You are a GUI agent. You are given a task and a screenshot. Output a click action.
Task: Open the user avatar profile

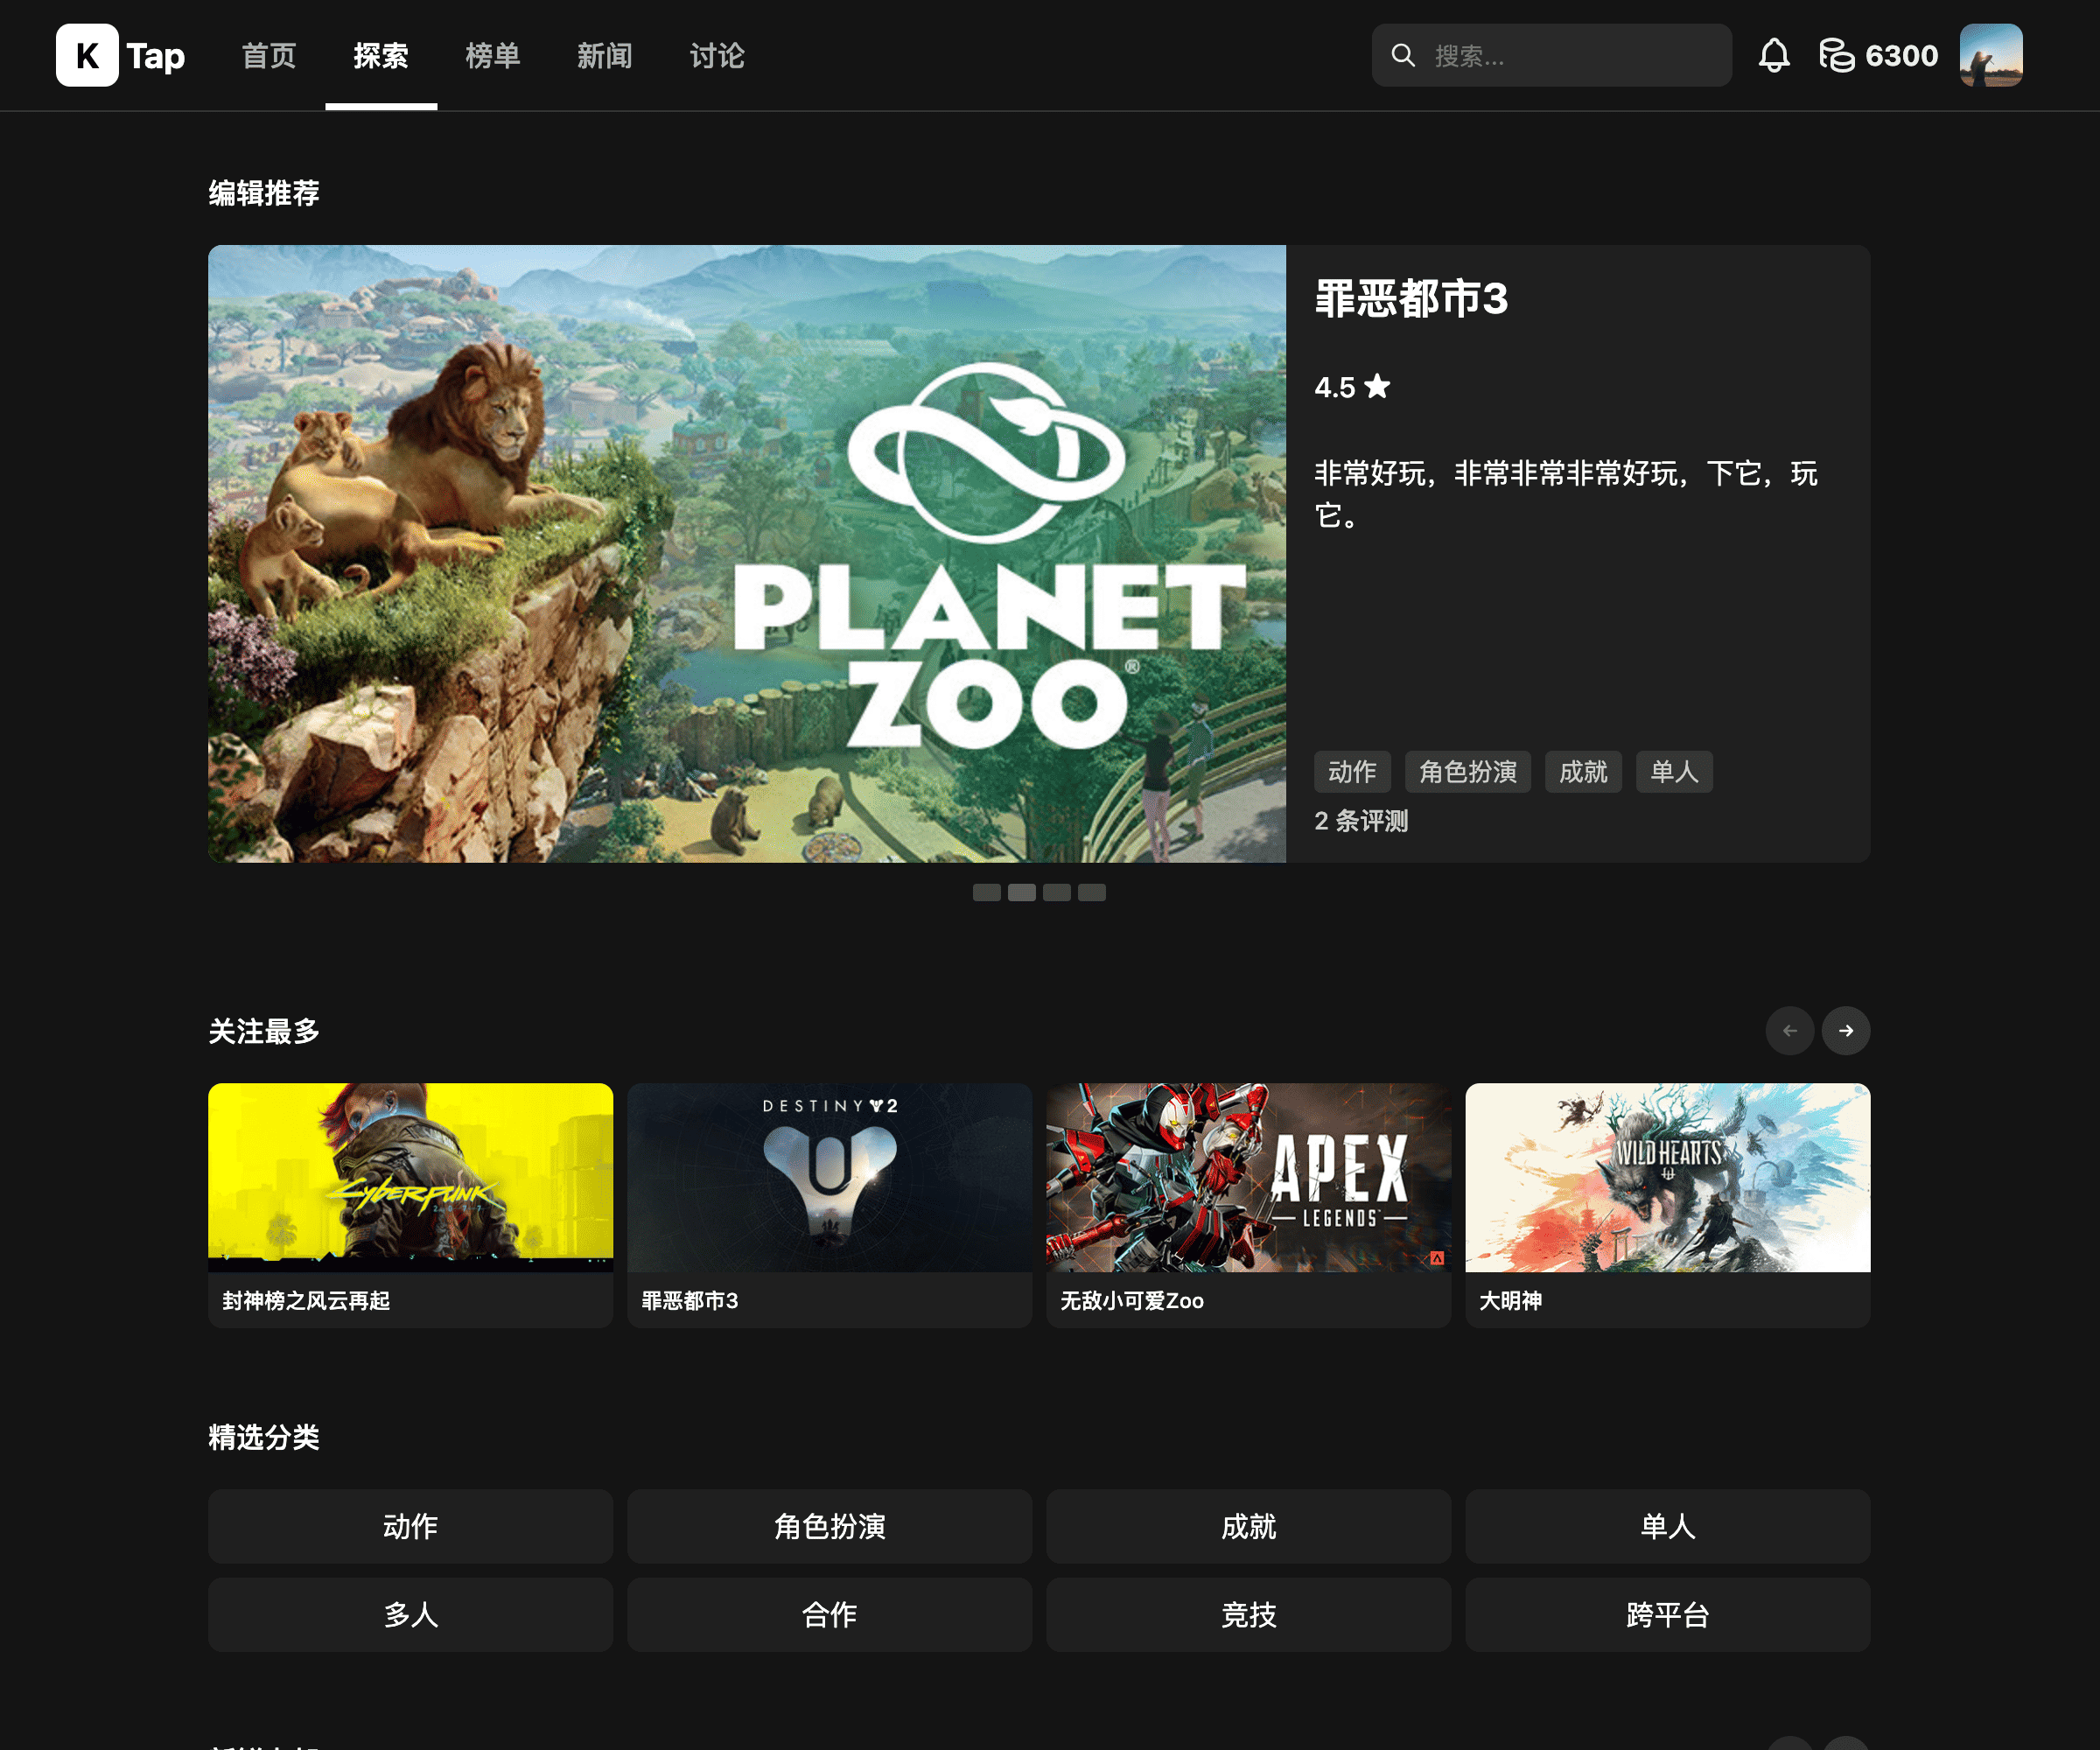tap(1990, 55)
